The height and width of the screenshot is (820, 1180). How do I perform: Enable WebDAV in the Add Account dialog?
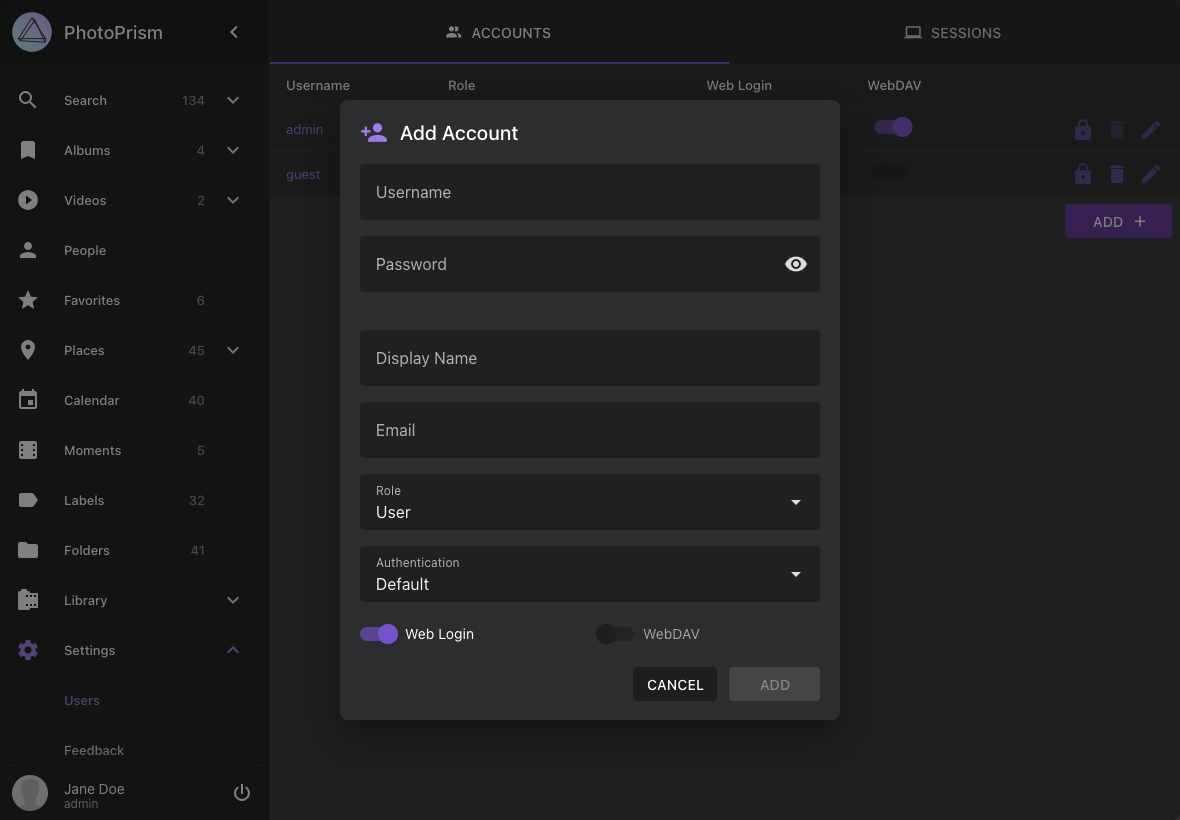click(x=615, y=634)
